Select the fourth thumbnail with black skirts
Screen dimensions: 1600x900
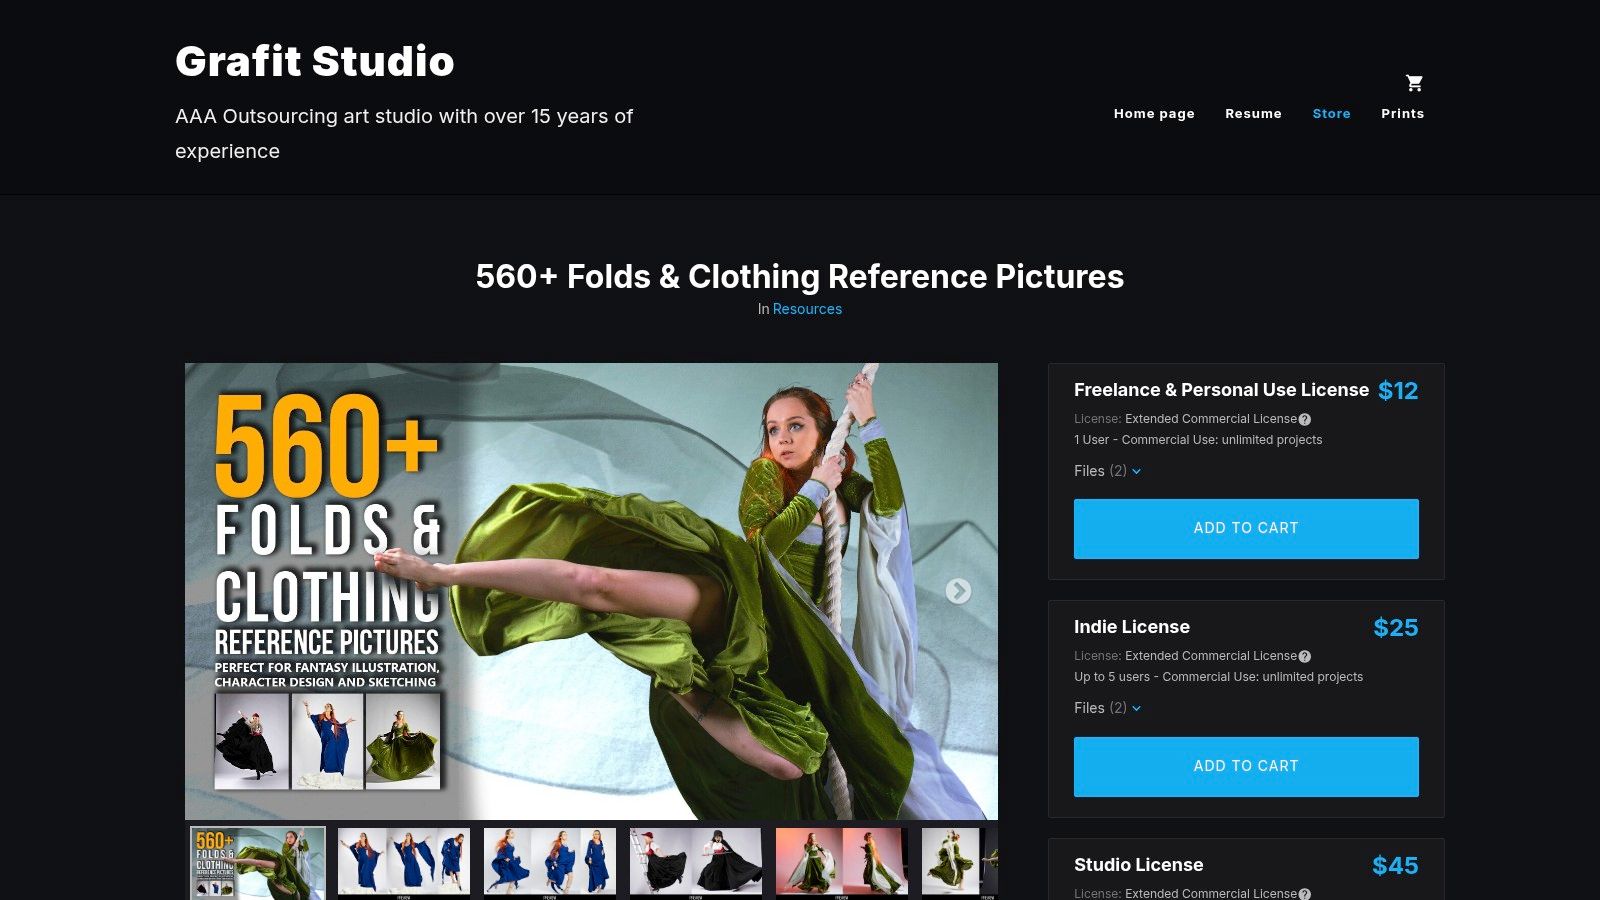(696, 862)
